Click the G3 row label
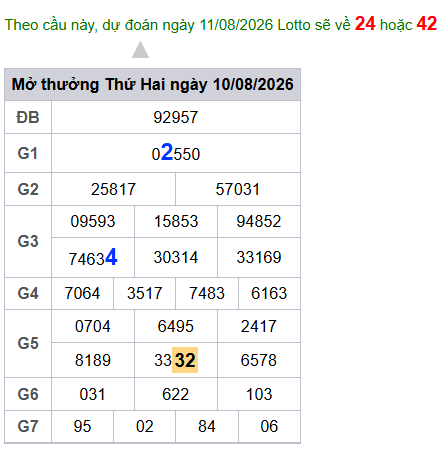The width and height of the screenshot is (443, 450). click(28, 241)
